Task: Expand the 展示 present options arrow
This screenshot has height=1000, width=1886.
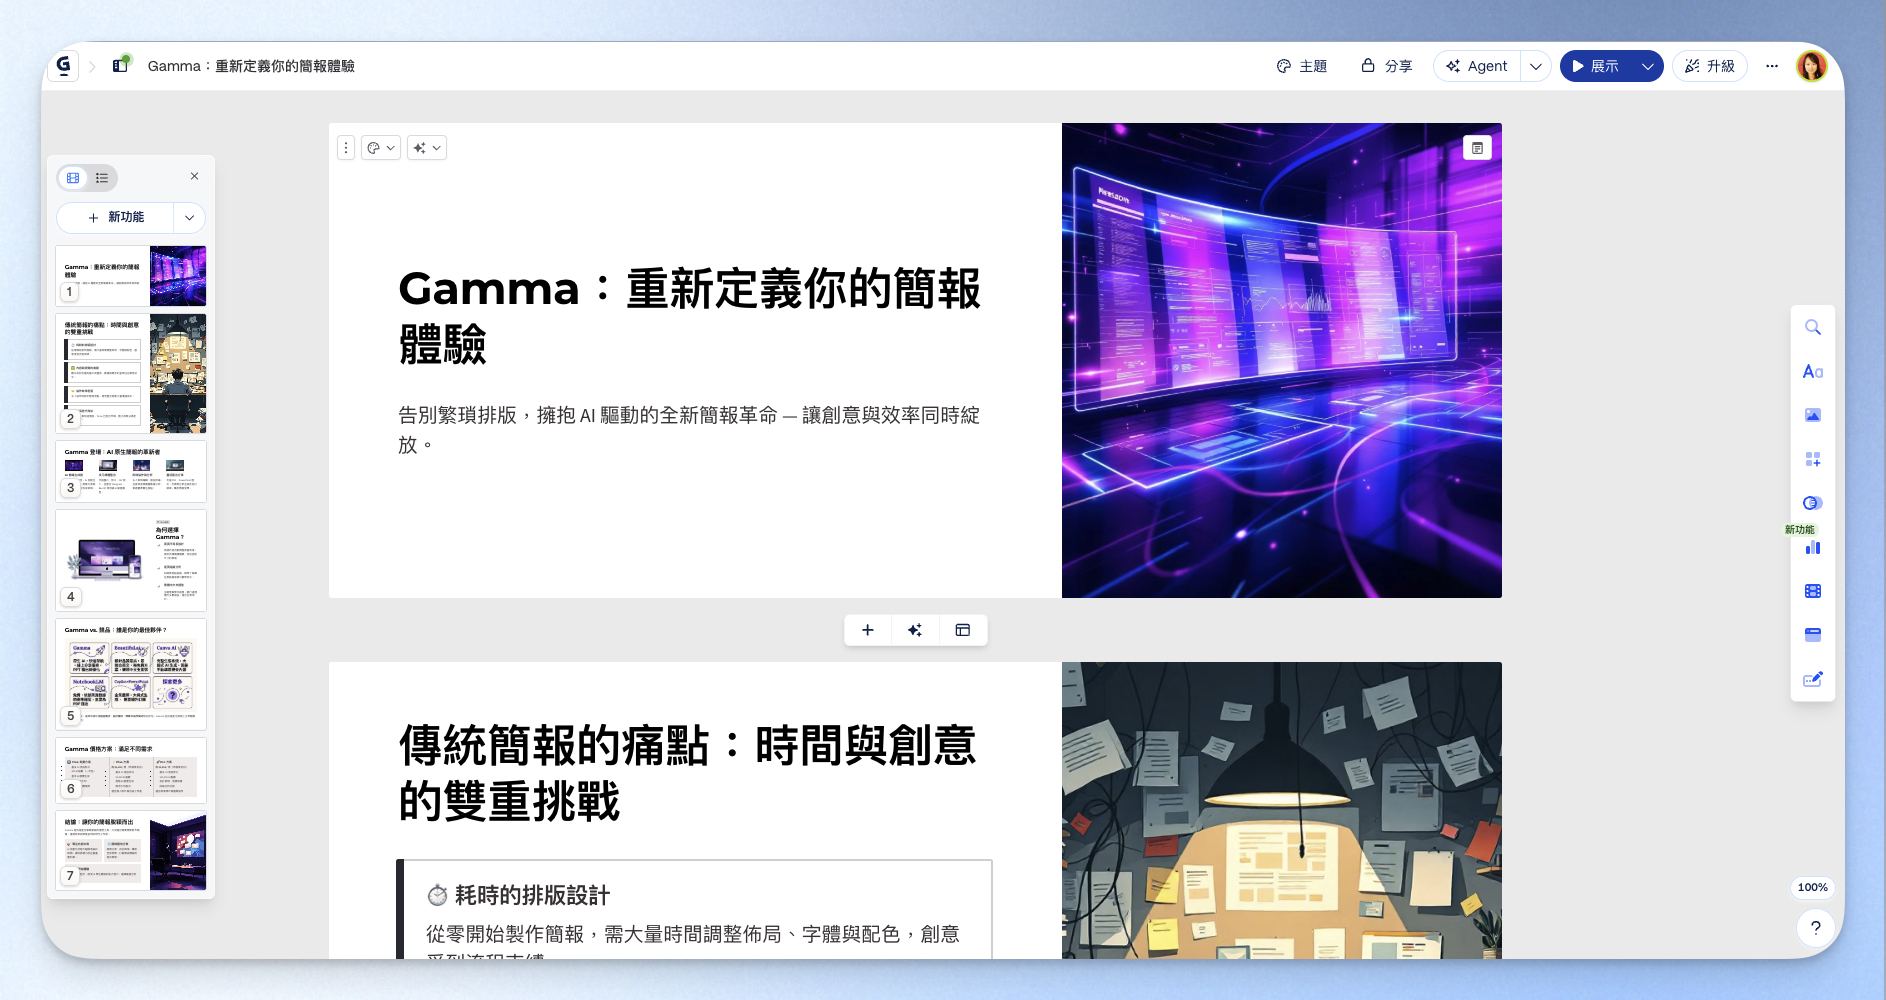Action: (1647, 67)
